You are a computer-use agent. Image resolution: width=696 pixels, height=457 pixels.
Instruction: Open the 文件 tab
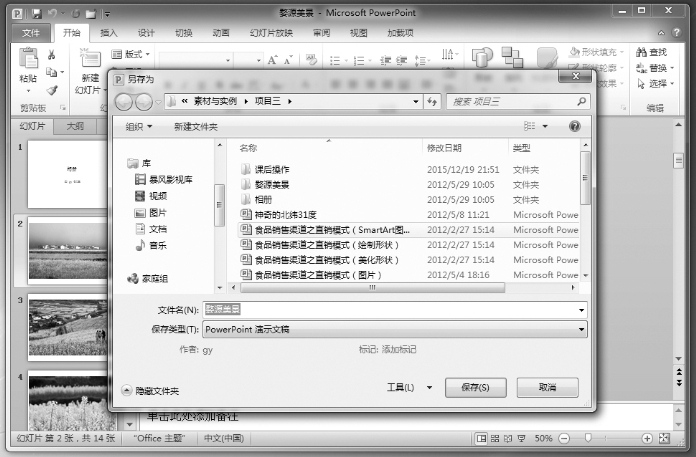[31, 33]
